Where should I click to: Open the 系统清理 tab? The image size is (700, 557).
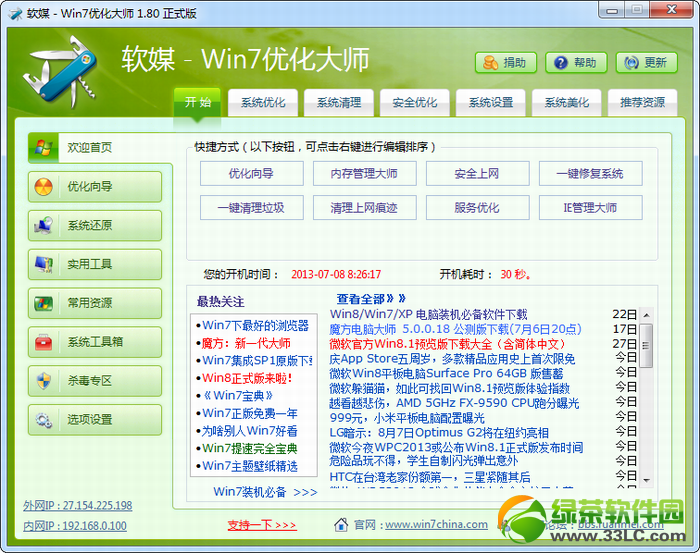339,103
